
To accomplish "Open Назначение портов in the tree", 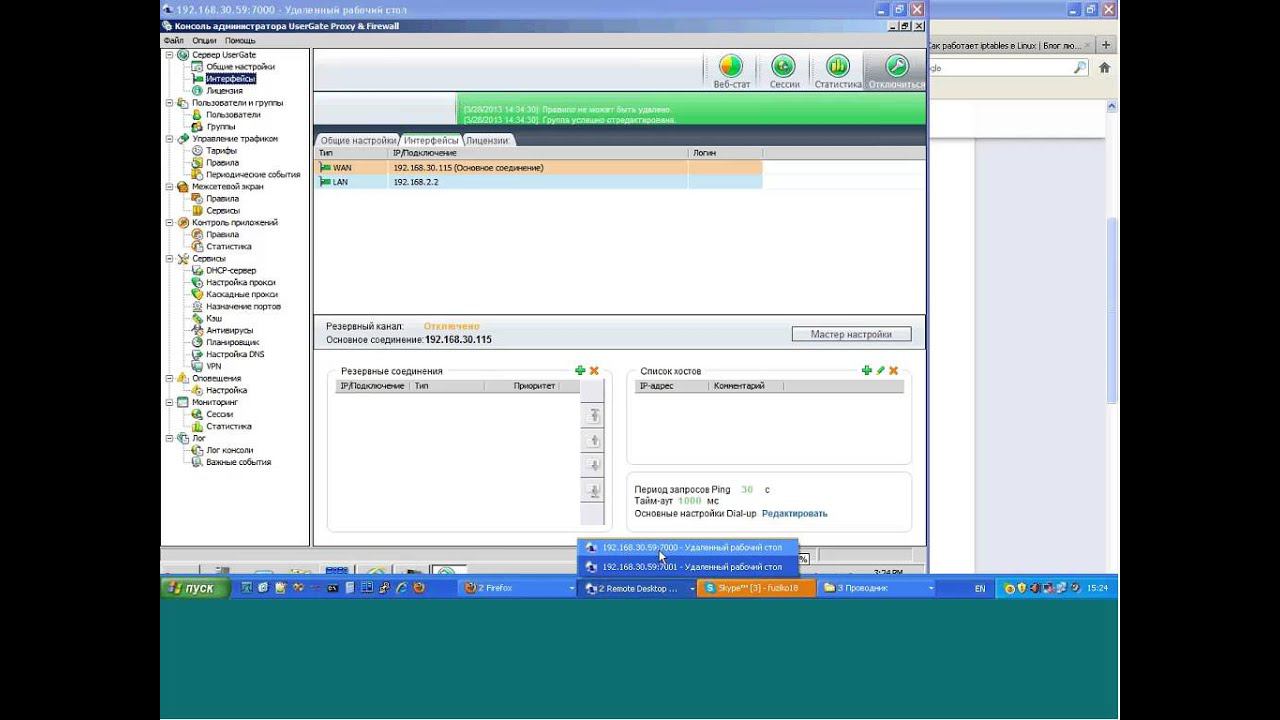I will pyautogui.click(x=243, y=306).
